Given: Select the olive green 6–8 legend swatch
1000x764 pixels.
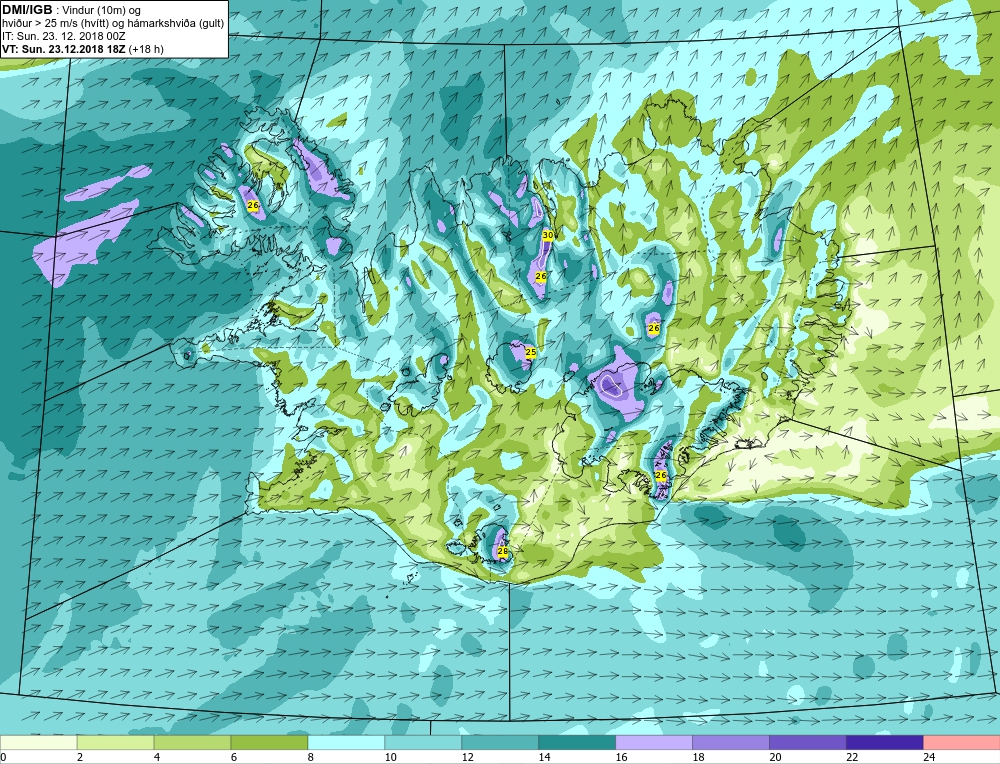Looking at the screenshot, I should click(x=269, y=742).
